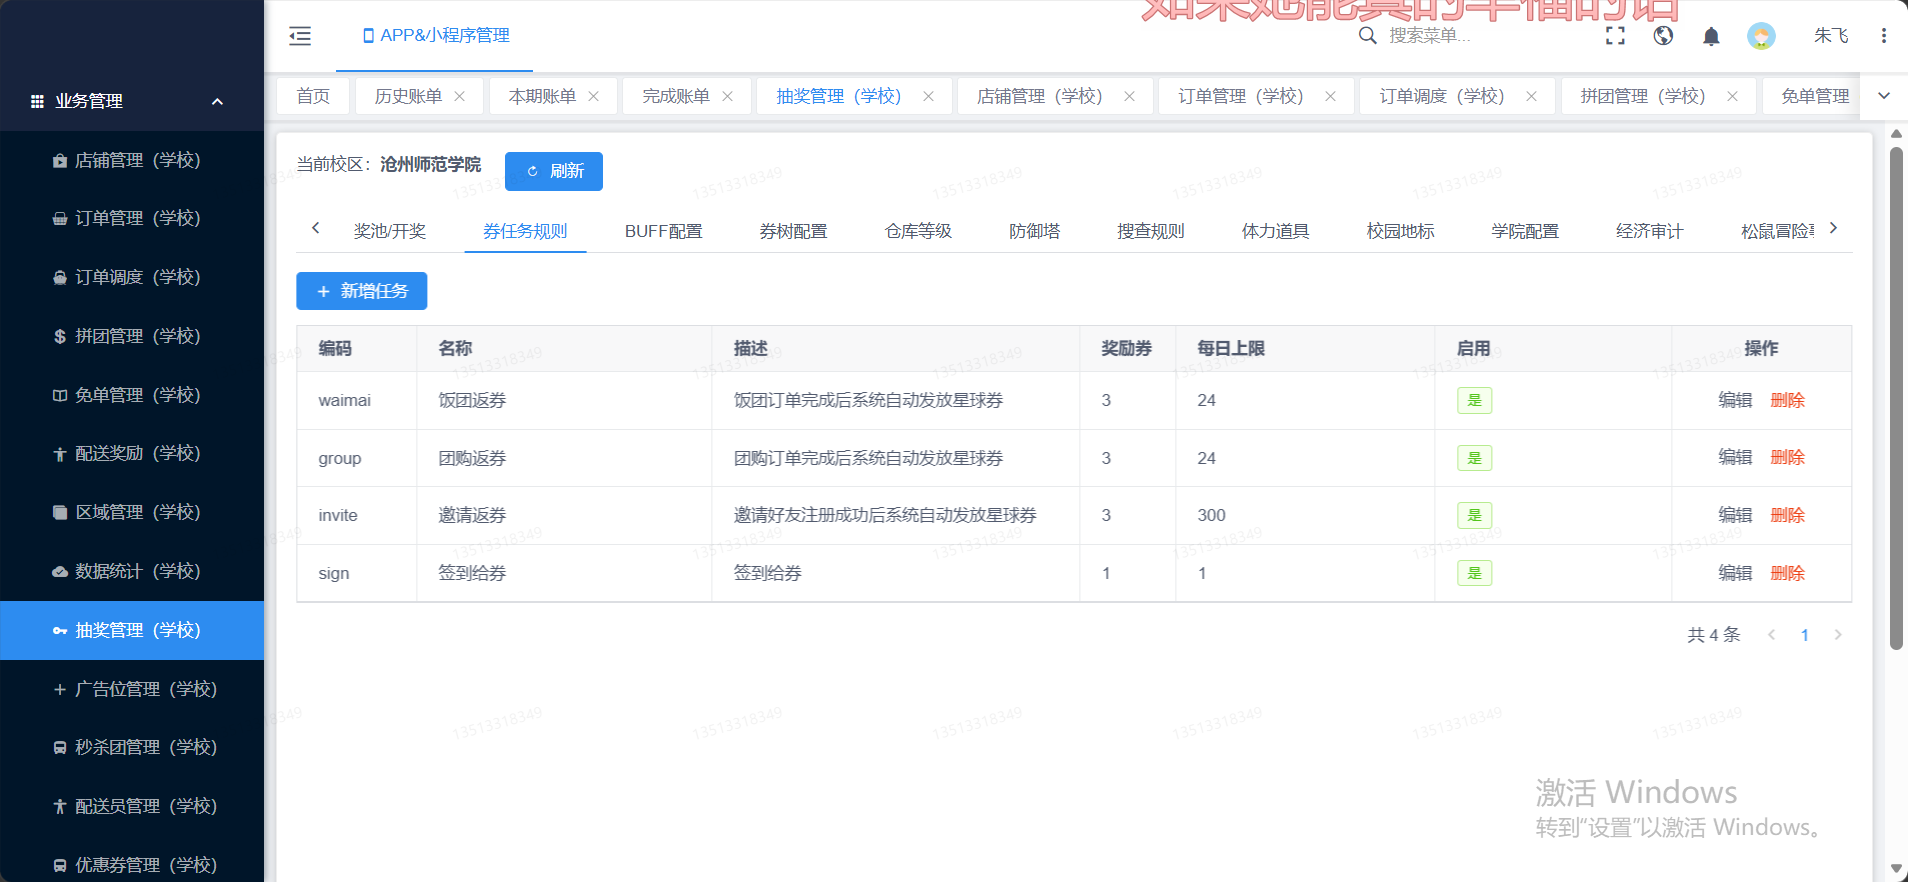Open the vertical three-dot more menu

(x=1883, y=36)
